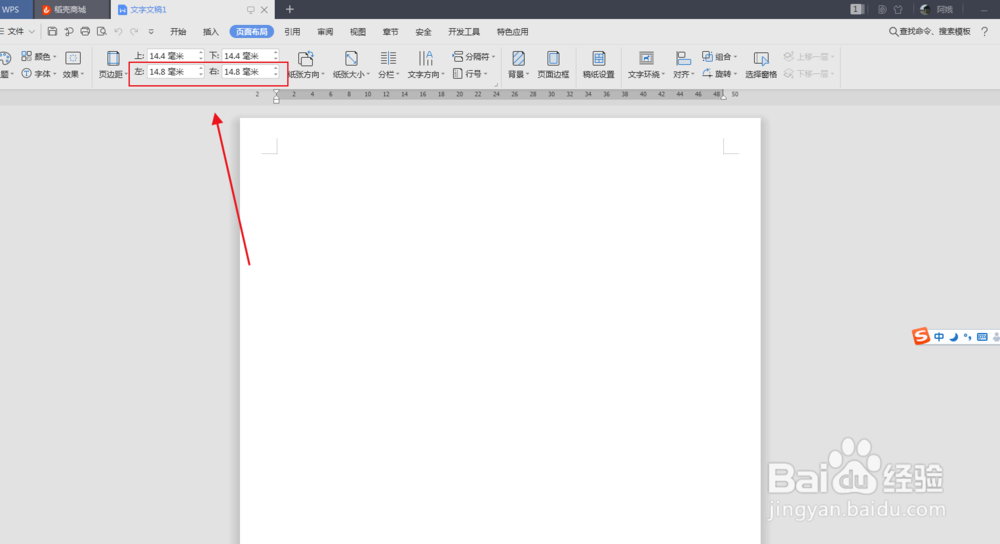Add a new tab with plus button
This screenshot has width=1000, height=544.
[x=290, y=10]
